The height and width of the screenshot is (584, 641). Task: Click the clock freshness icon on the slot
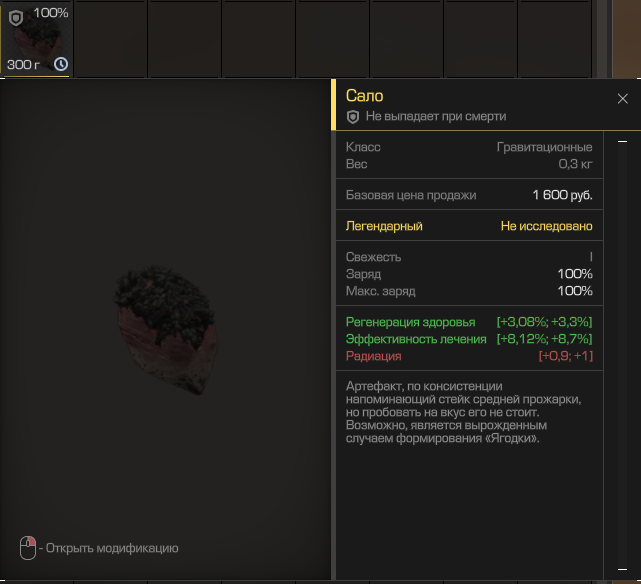61,64
